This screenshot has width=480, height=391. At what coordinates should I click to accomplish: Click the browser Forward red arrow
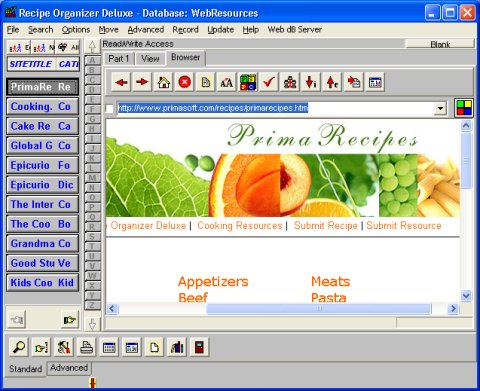142,82
